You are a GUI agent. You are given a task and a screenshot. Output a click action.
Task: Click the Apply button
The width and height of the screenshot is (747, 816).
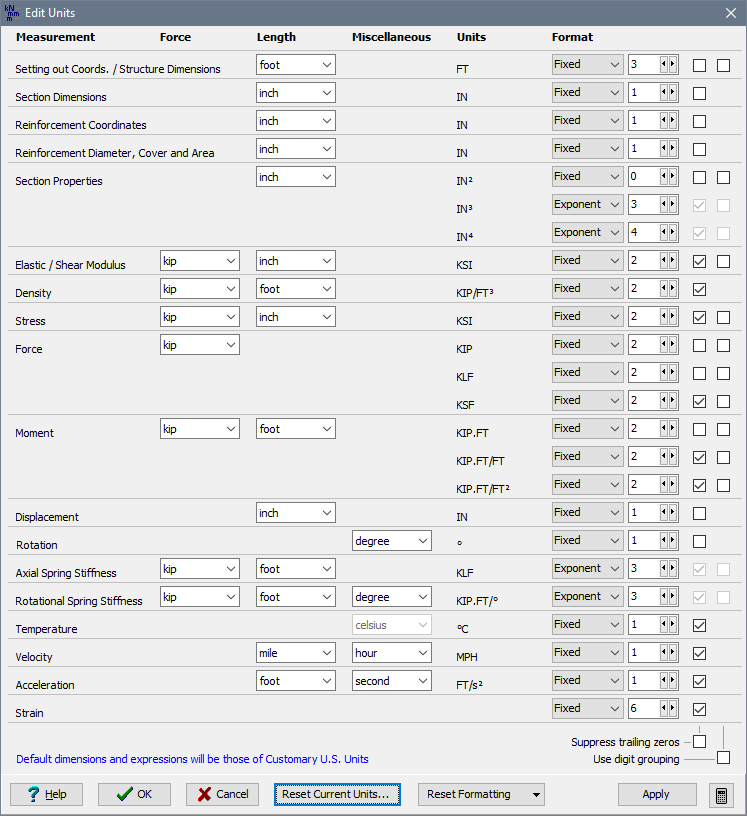pos(656,795)
